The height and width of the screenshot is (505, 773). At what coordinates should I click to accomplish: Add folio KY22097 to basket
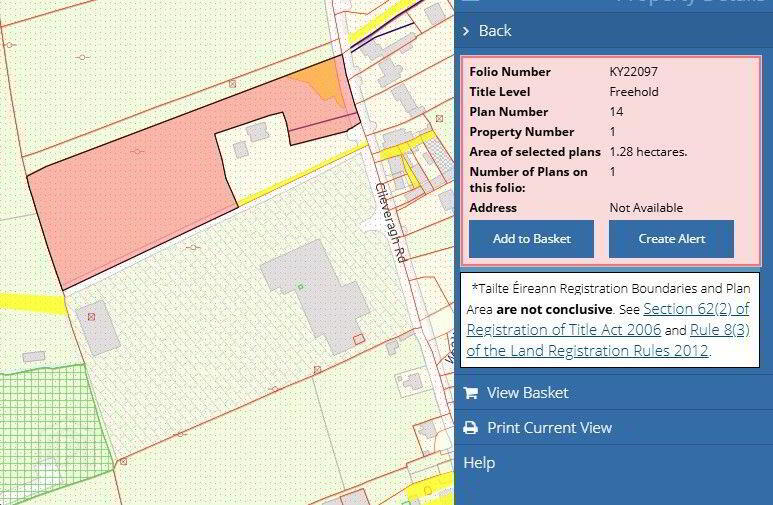(531, 239)
